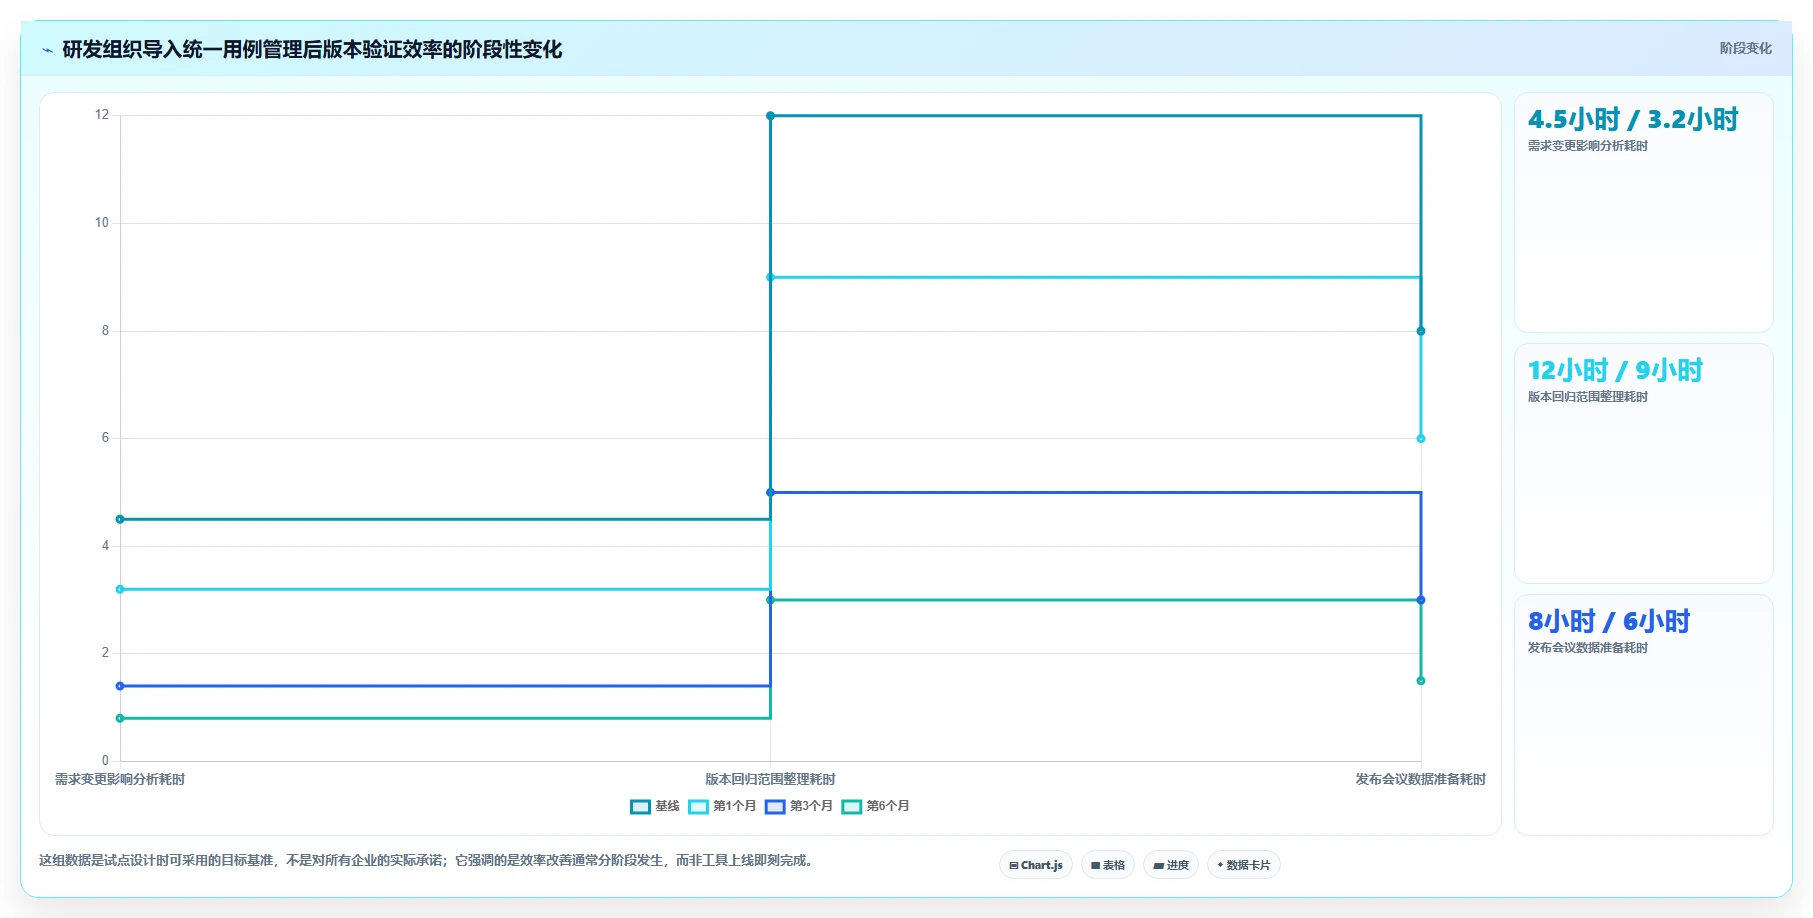Select the 表格 pill tag
The width and height of the screenshot is (1813, 918).
coord(1108,865)
